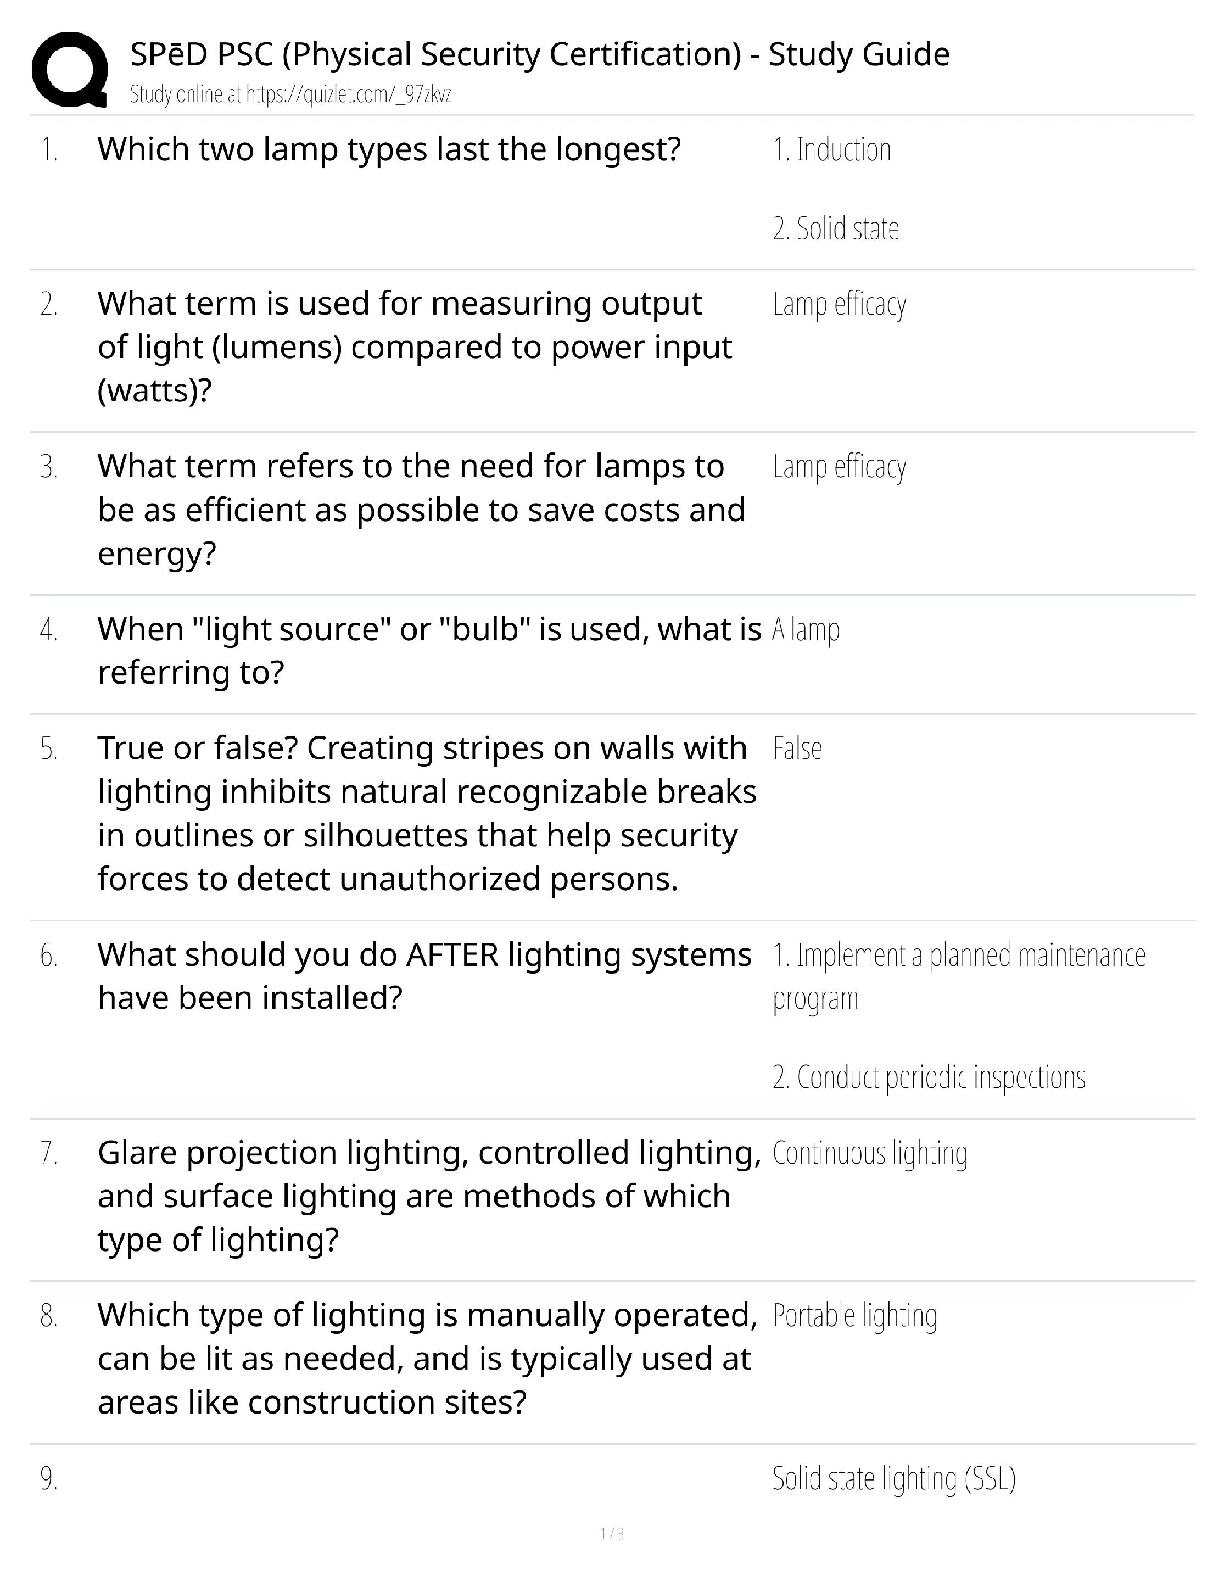Click the "Portable lighting" answer
Image resolution: width=1224 pixels, height=1584 pixels.
(x=854, y=1316)
